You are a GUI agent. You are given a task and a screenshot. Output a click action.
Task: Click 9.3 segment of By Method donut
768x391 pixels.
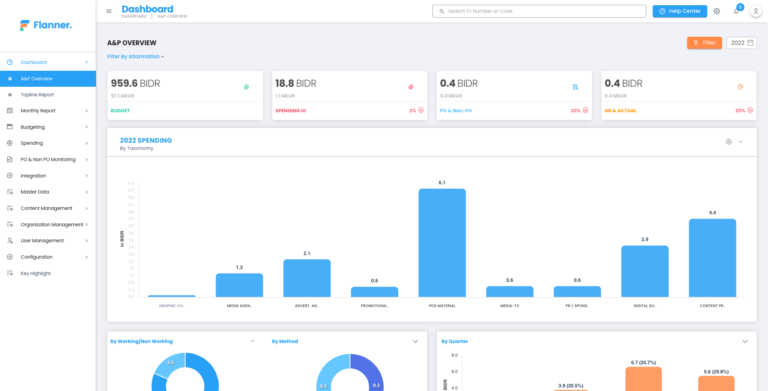(374, 374)
